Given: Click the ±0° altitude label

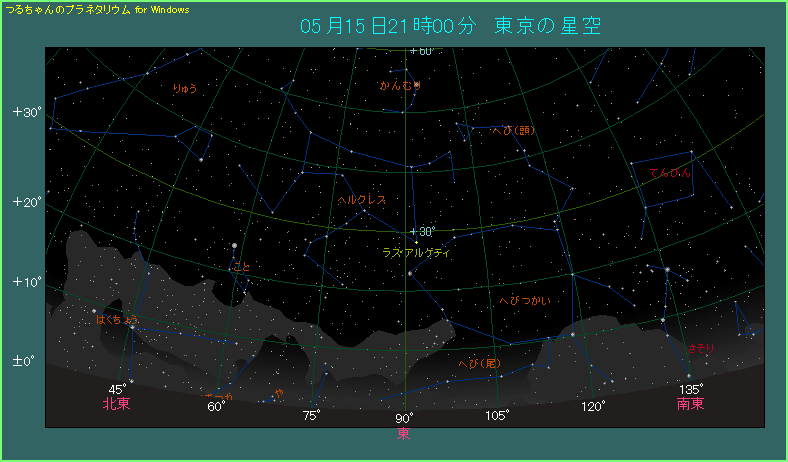Looking at the screenshot, I should (25, 360).
